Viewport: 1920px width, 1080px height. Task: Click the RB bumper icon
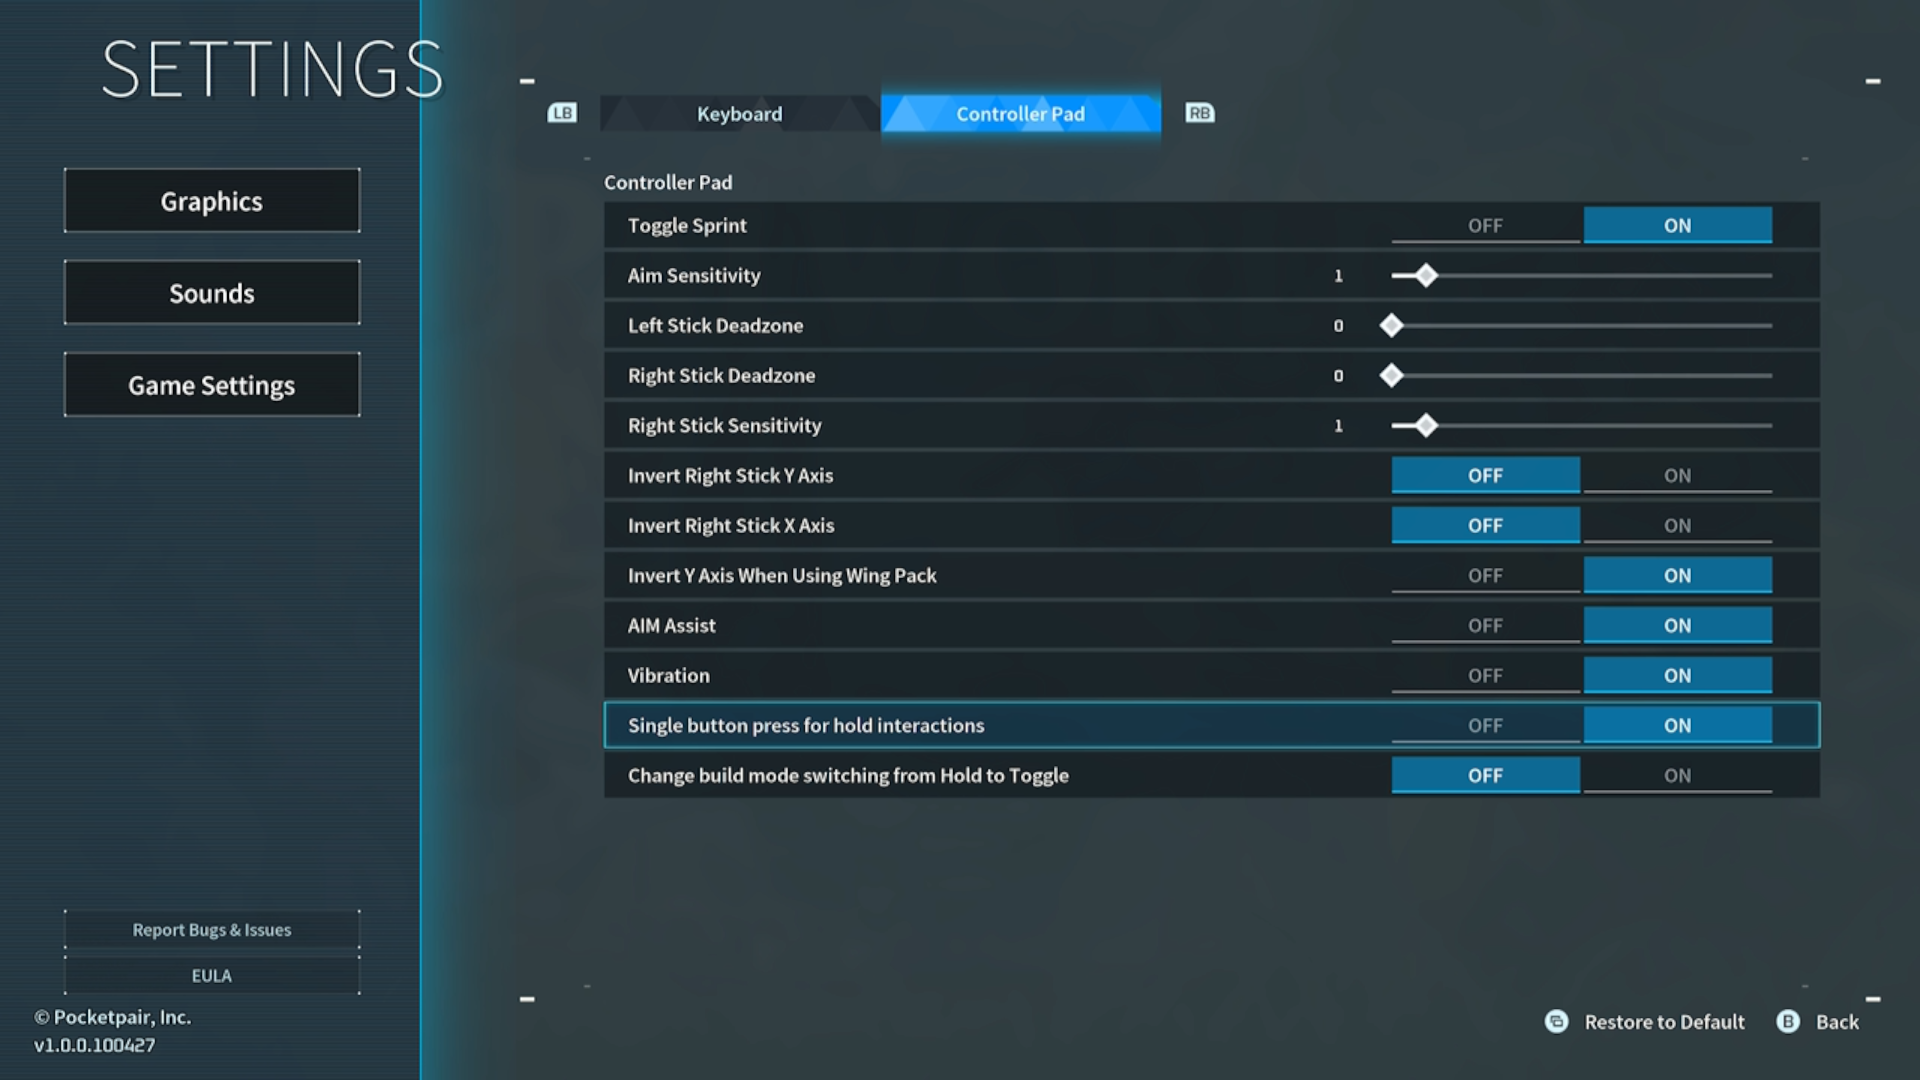point(1199,113)
